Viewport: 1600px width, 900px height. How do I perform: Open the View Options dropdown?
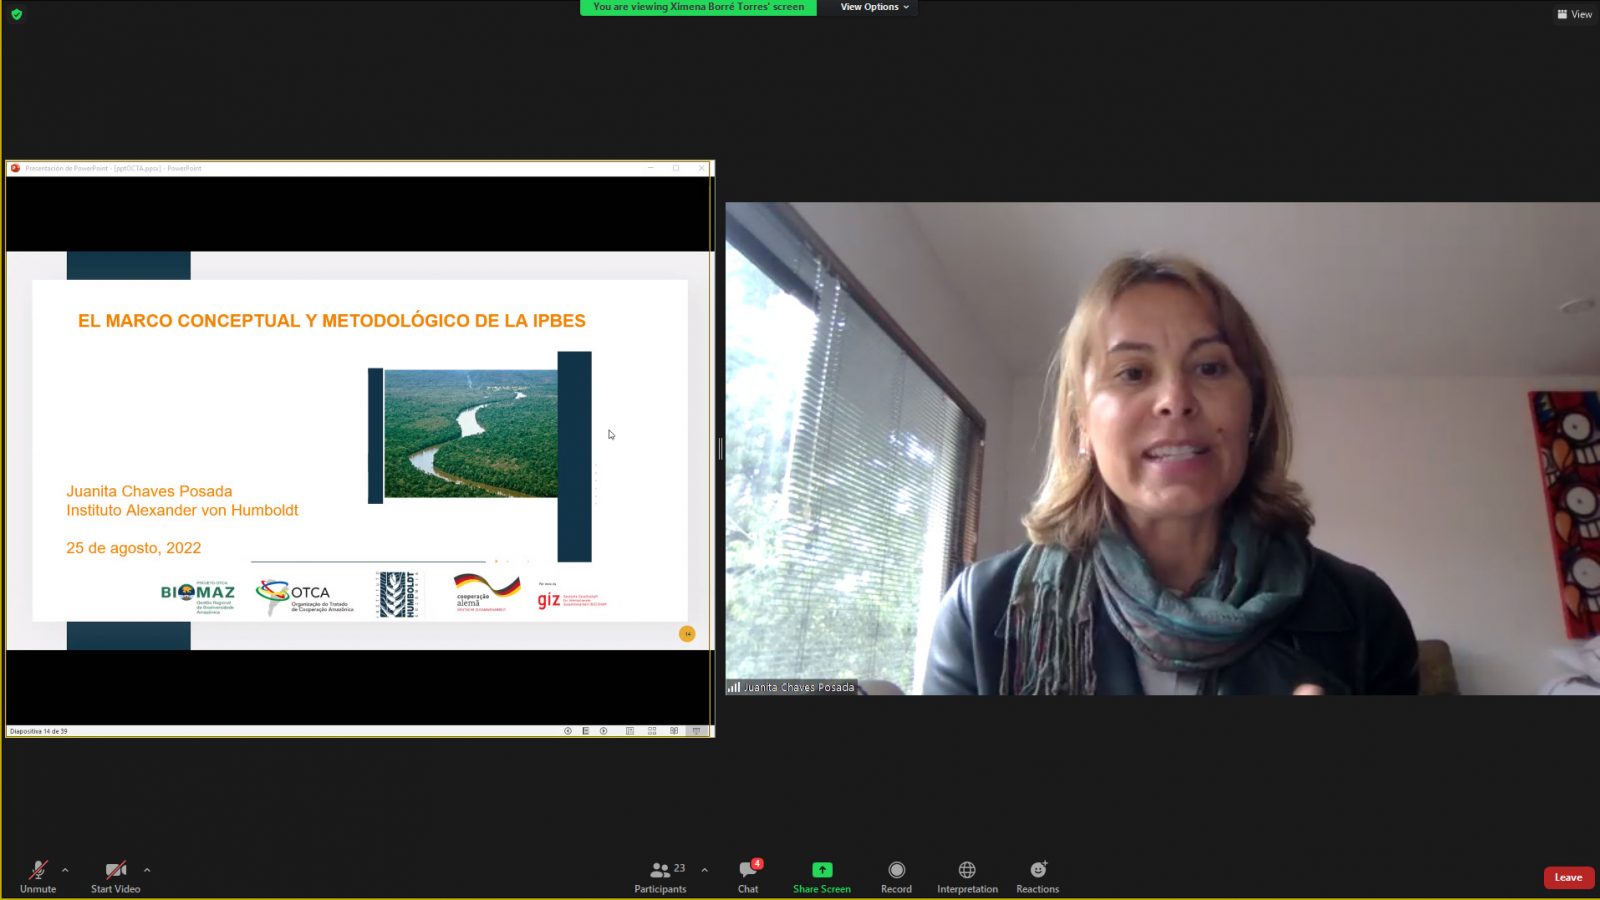tap(874, 7)
